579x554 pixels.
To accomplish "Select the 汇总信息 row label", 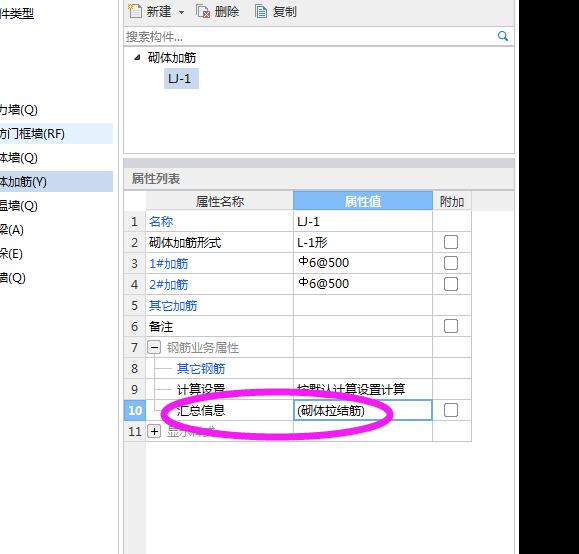I will tap(201, 410).
